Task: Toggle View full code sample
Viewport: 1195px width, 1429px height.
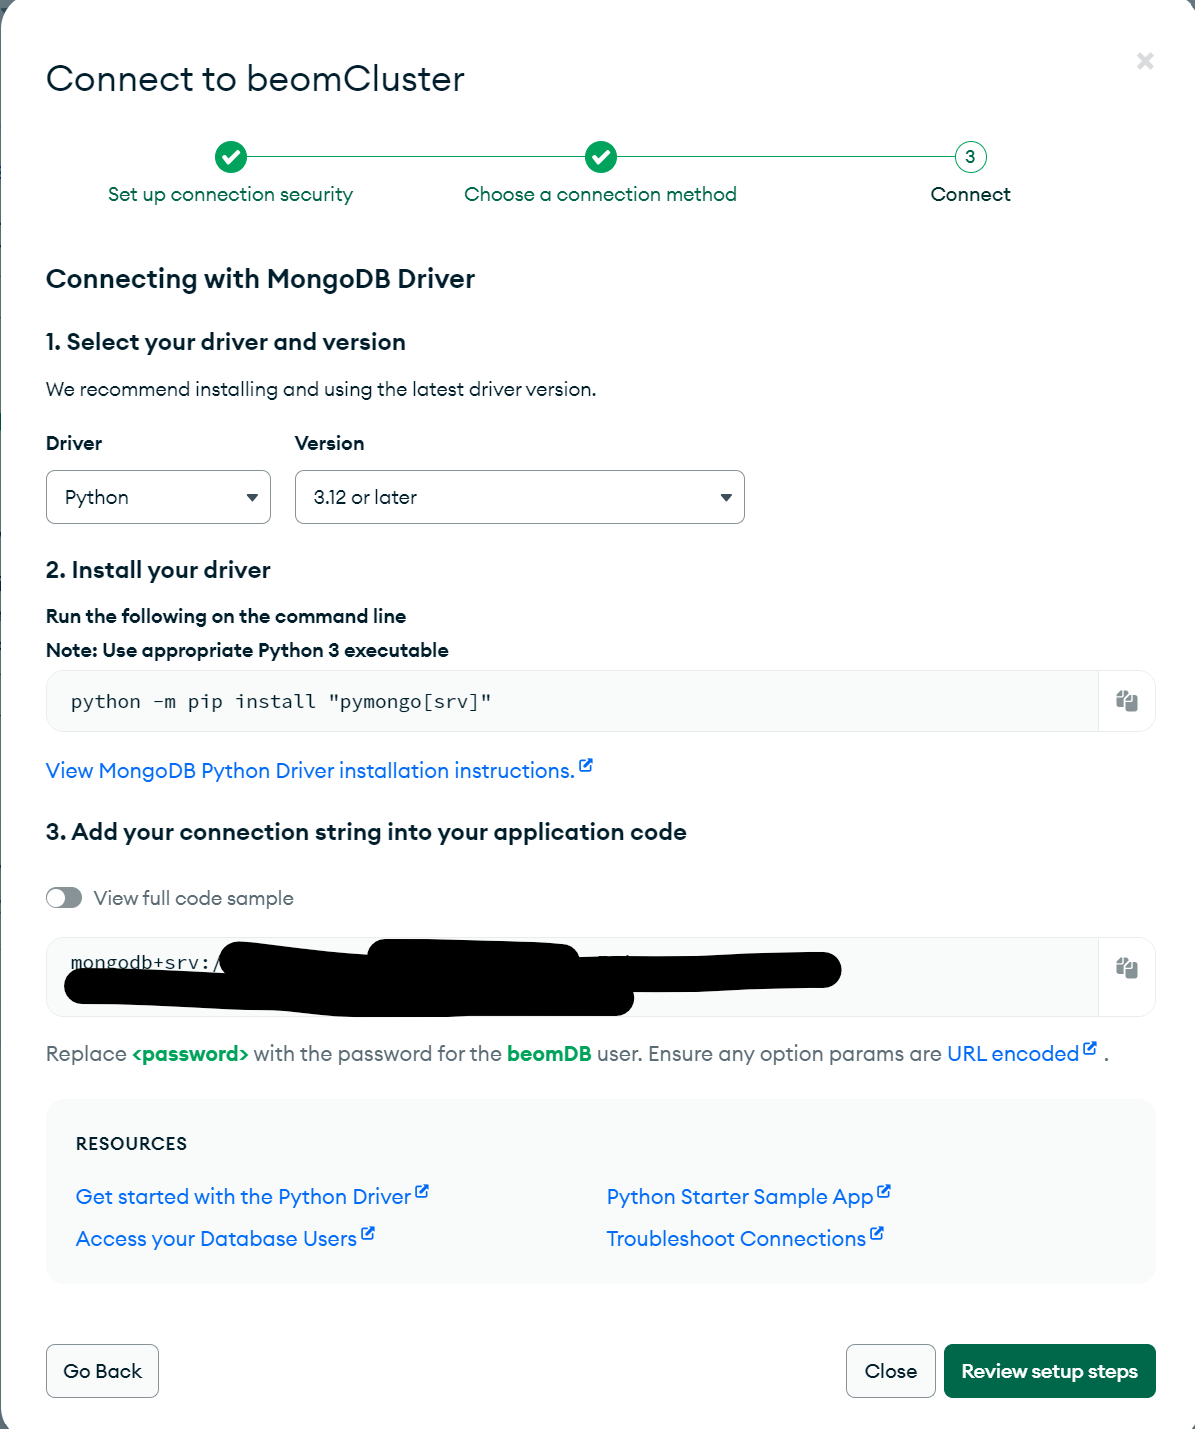Action: 64,898
